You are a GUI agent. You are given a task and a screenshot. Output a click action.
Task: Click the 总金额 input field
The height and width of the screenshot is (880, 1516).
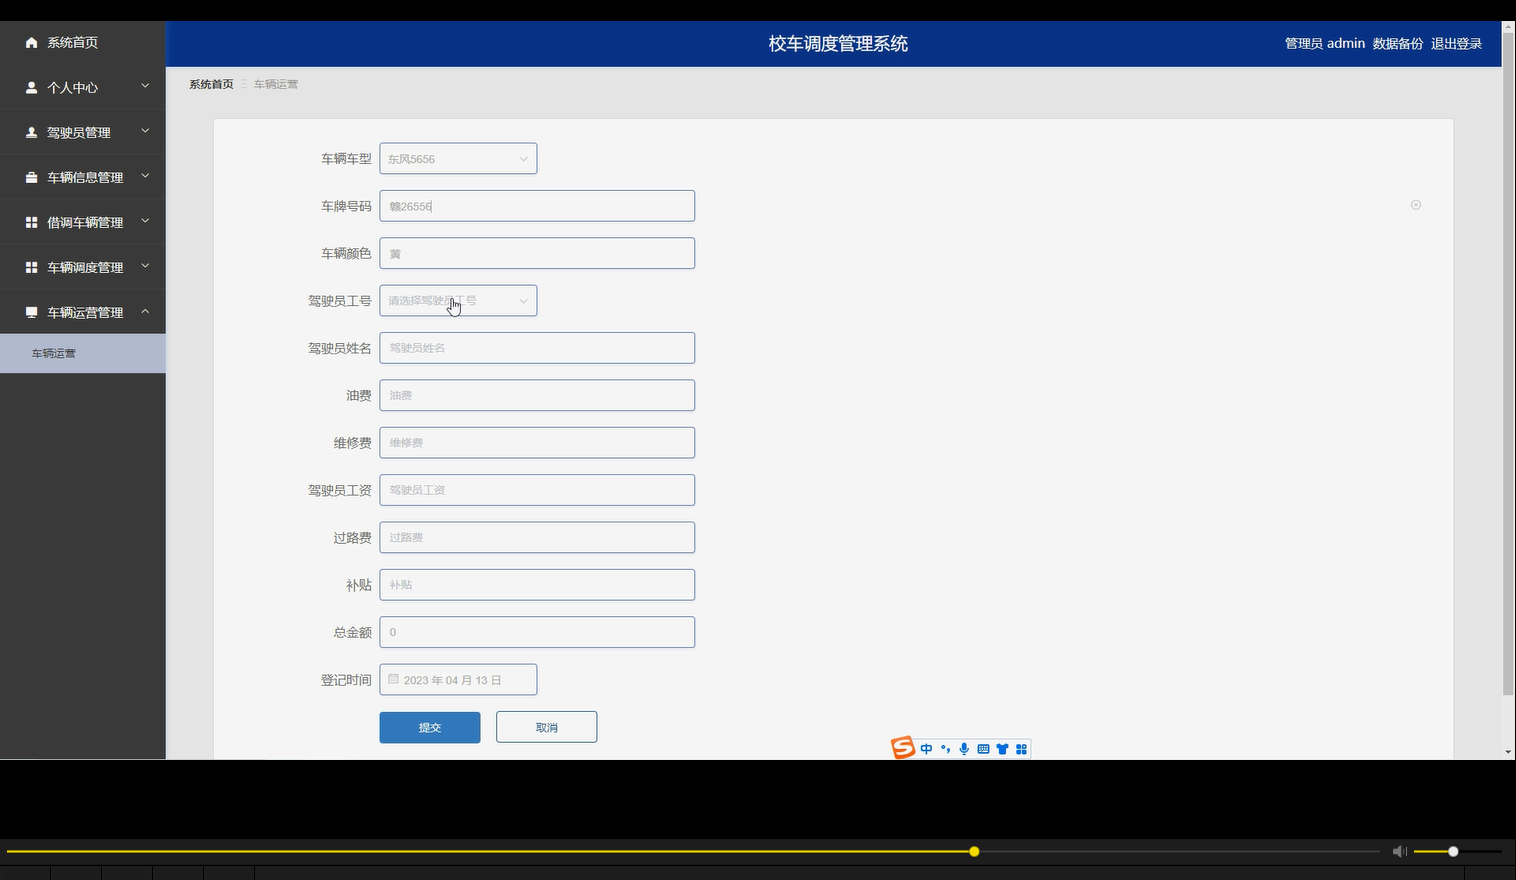pos(537,632)
